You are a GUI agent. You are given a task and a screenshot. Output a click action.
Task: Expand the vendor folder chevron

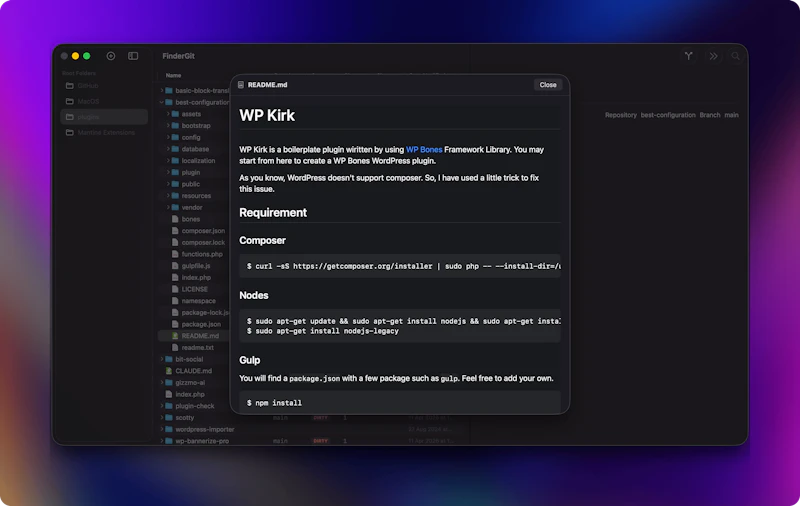(168, 208)
